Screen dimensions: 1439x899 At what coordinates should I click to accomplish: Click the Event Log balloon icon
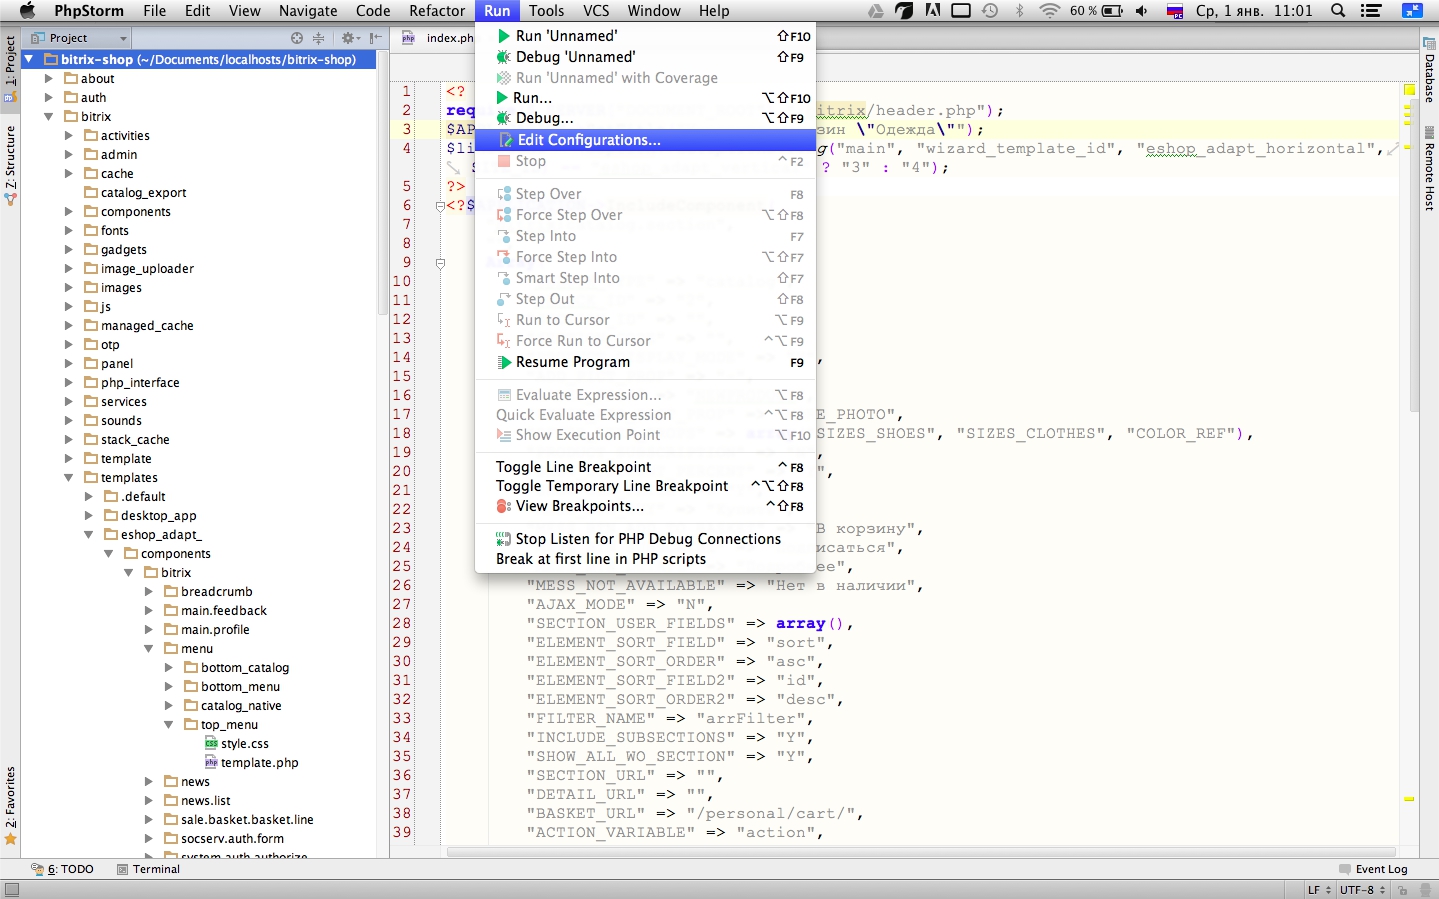pyautogui.click(x=1345, y=870)
